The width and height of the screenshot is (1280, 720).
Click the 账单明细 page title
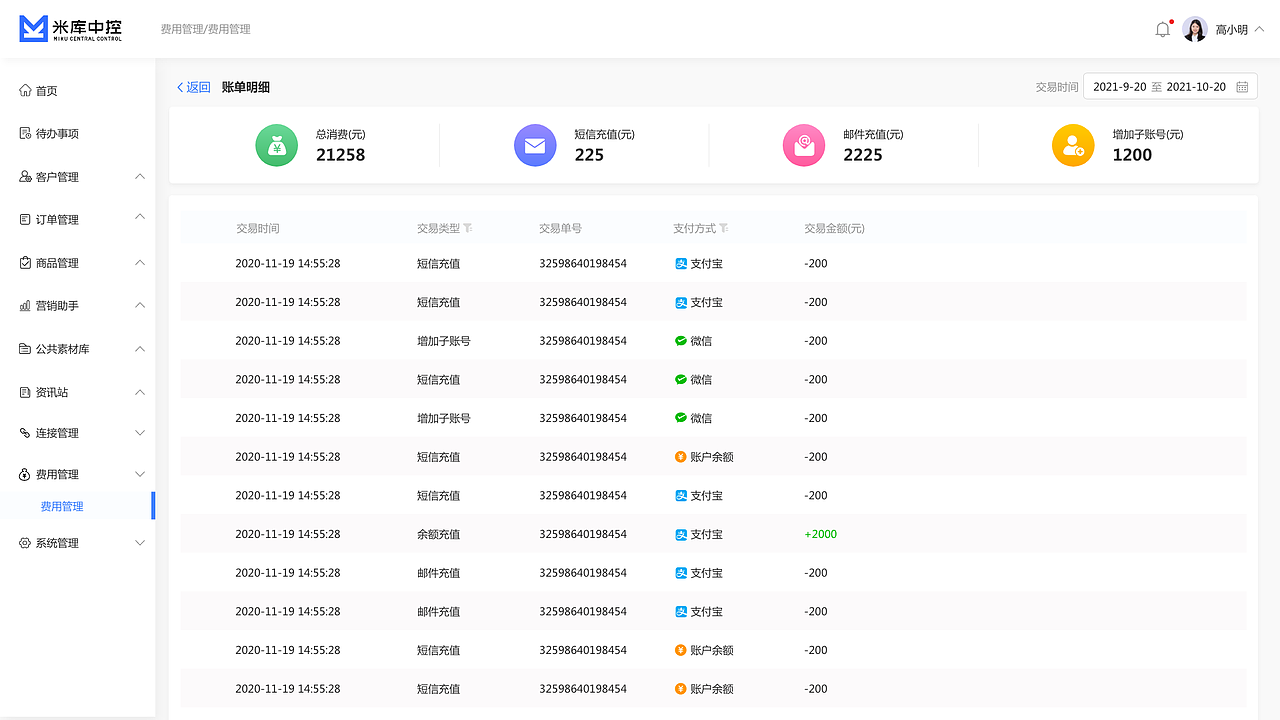pos(246,87)
